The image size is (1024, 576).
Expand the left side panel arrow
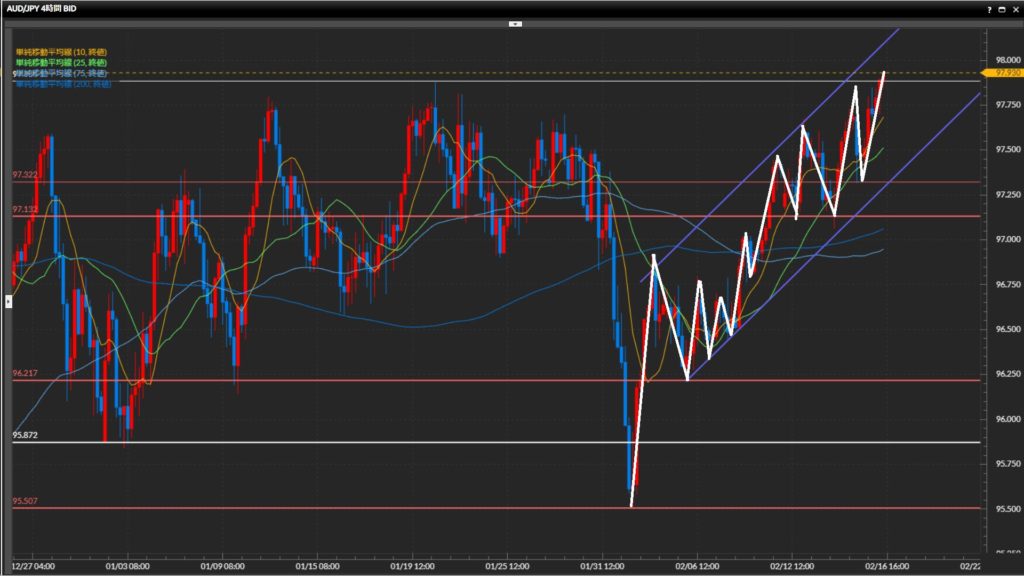[x=9, y=300]
